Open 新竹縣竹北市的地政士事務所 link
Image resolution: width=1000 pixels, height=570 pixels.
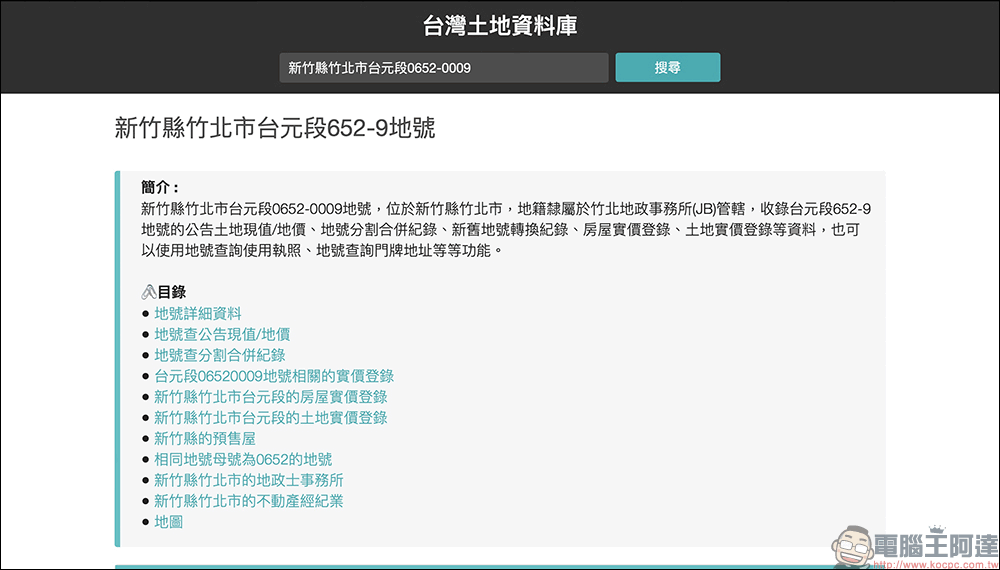[x=249, y=480]
